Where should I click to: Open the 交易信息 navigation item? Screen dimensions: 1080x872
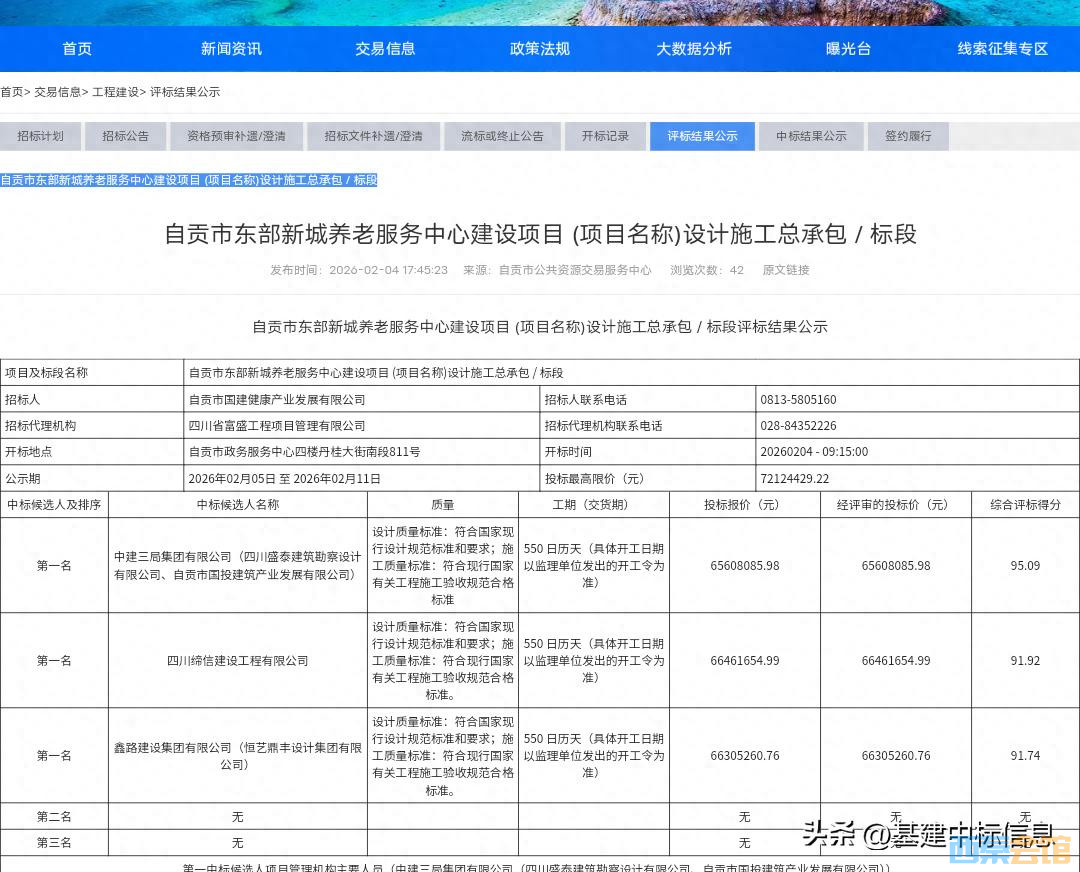pos(385,49)
